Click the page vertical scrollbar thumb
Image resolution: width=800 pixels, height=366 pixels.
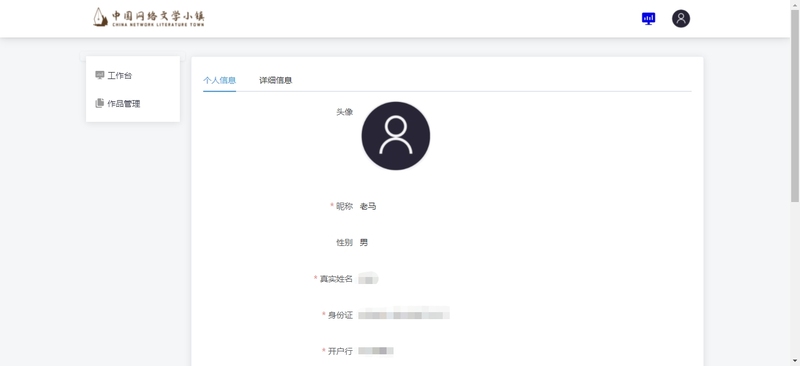[795, 105]
